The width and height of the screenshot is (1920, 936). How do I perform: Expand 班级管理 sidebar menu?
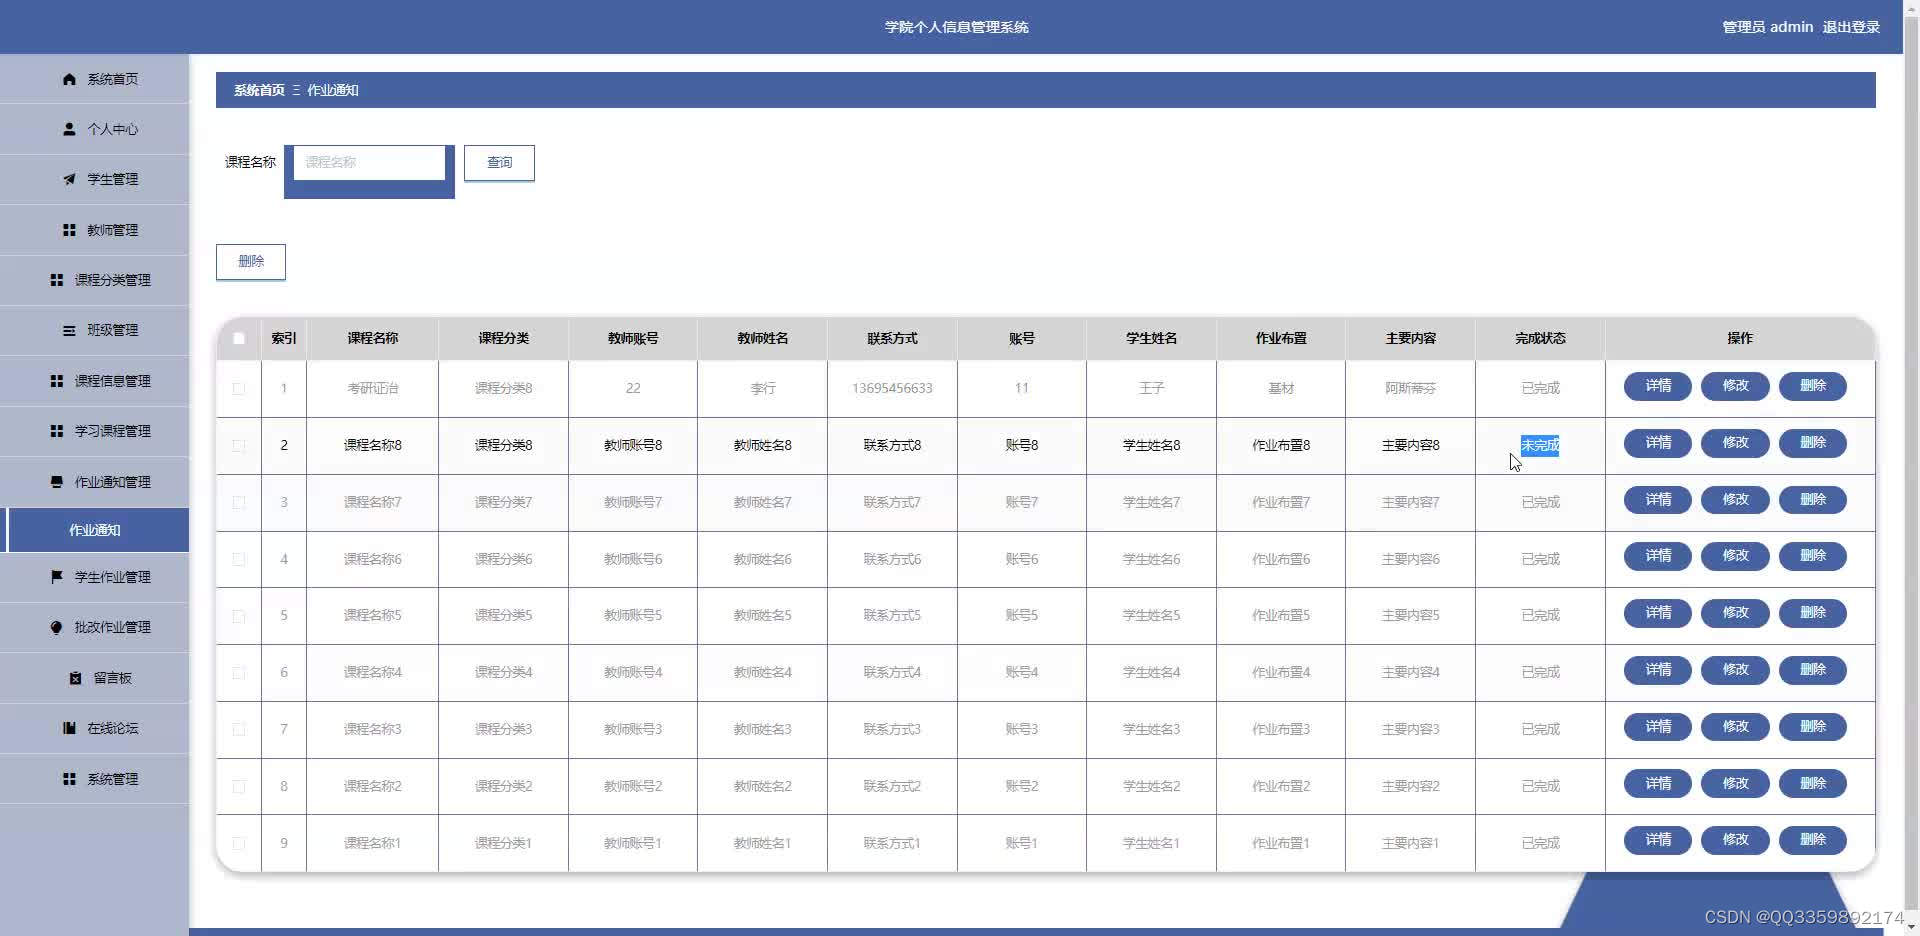click(x=94, y=330)
